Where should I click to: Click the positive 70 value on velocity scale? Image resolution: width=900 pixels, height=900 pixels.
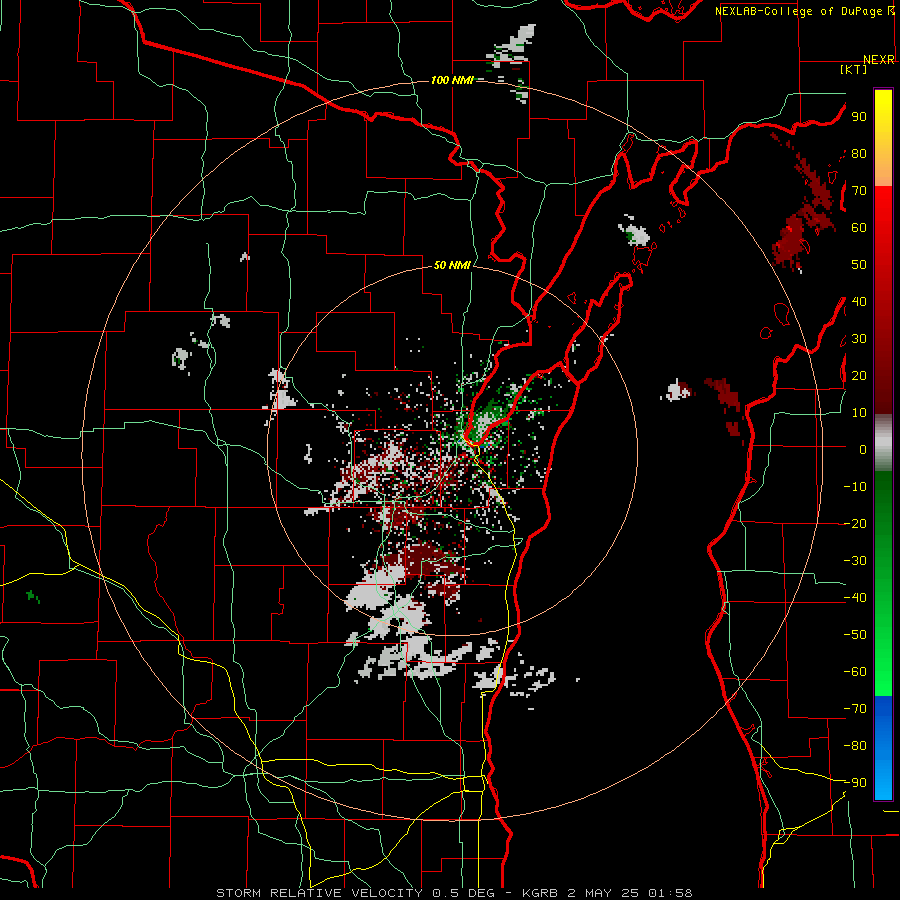(859, 191)
